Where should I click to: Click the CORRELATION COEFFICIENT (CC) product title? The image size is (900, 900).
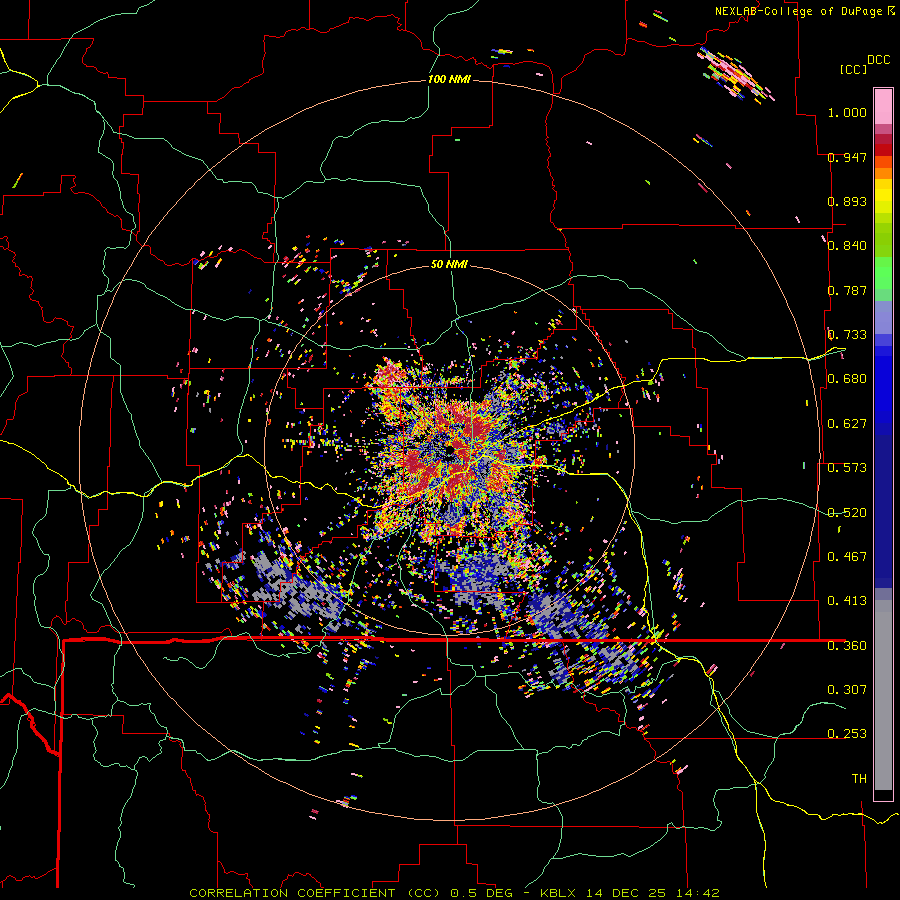(x=315, y=893)
